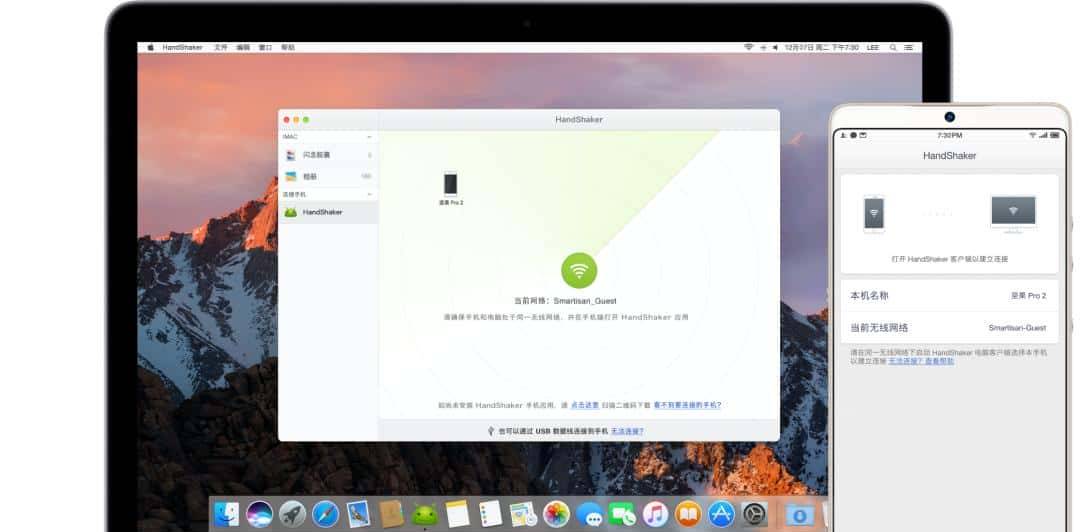1080x532 pixels.
Task: Click 'can't see phone to connect' link
Action: (x=687, y=405)
